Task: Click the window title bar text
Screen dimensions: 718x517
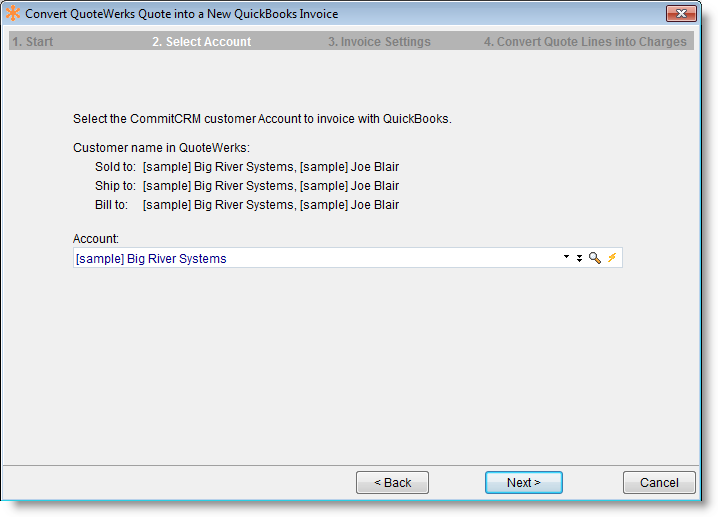Action: pyautogui.click(x=181, y=14)
